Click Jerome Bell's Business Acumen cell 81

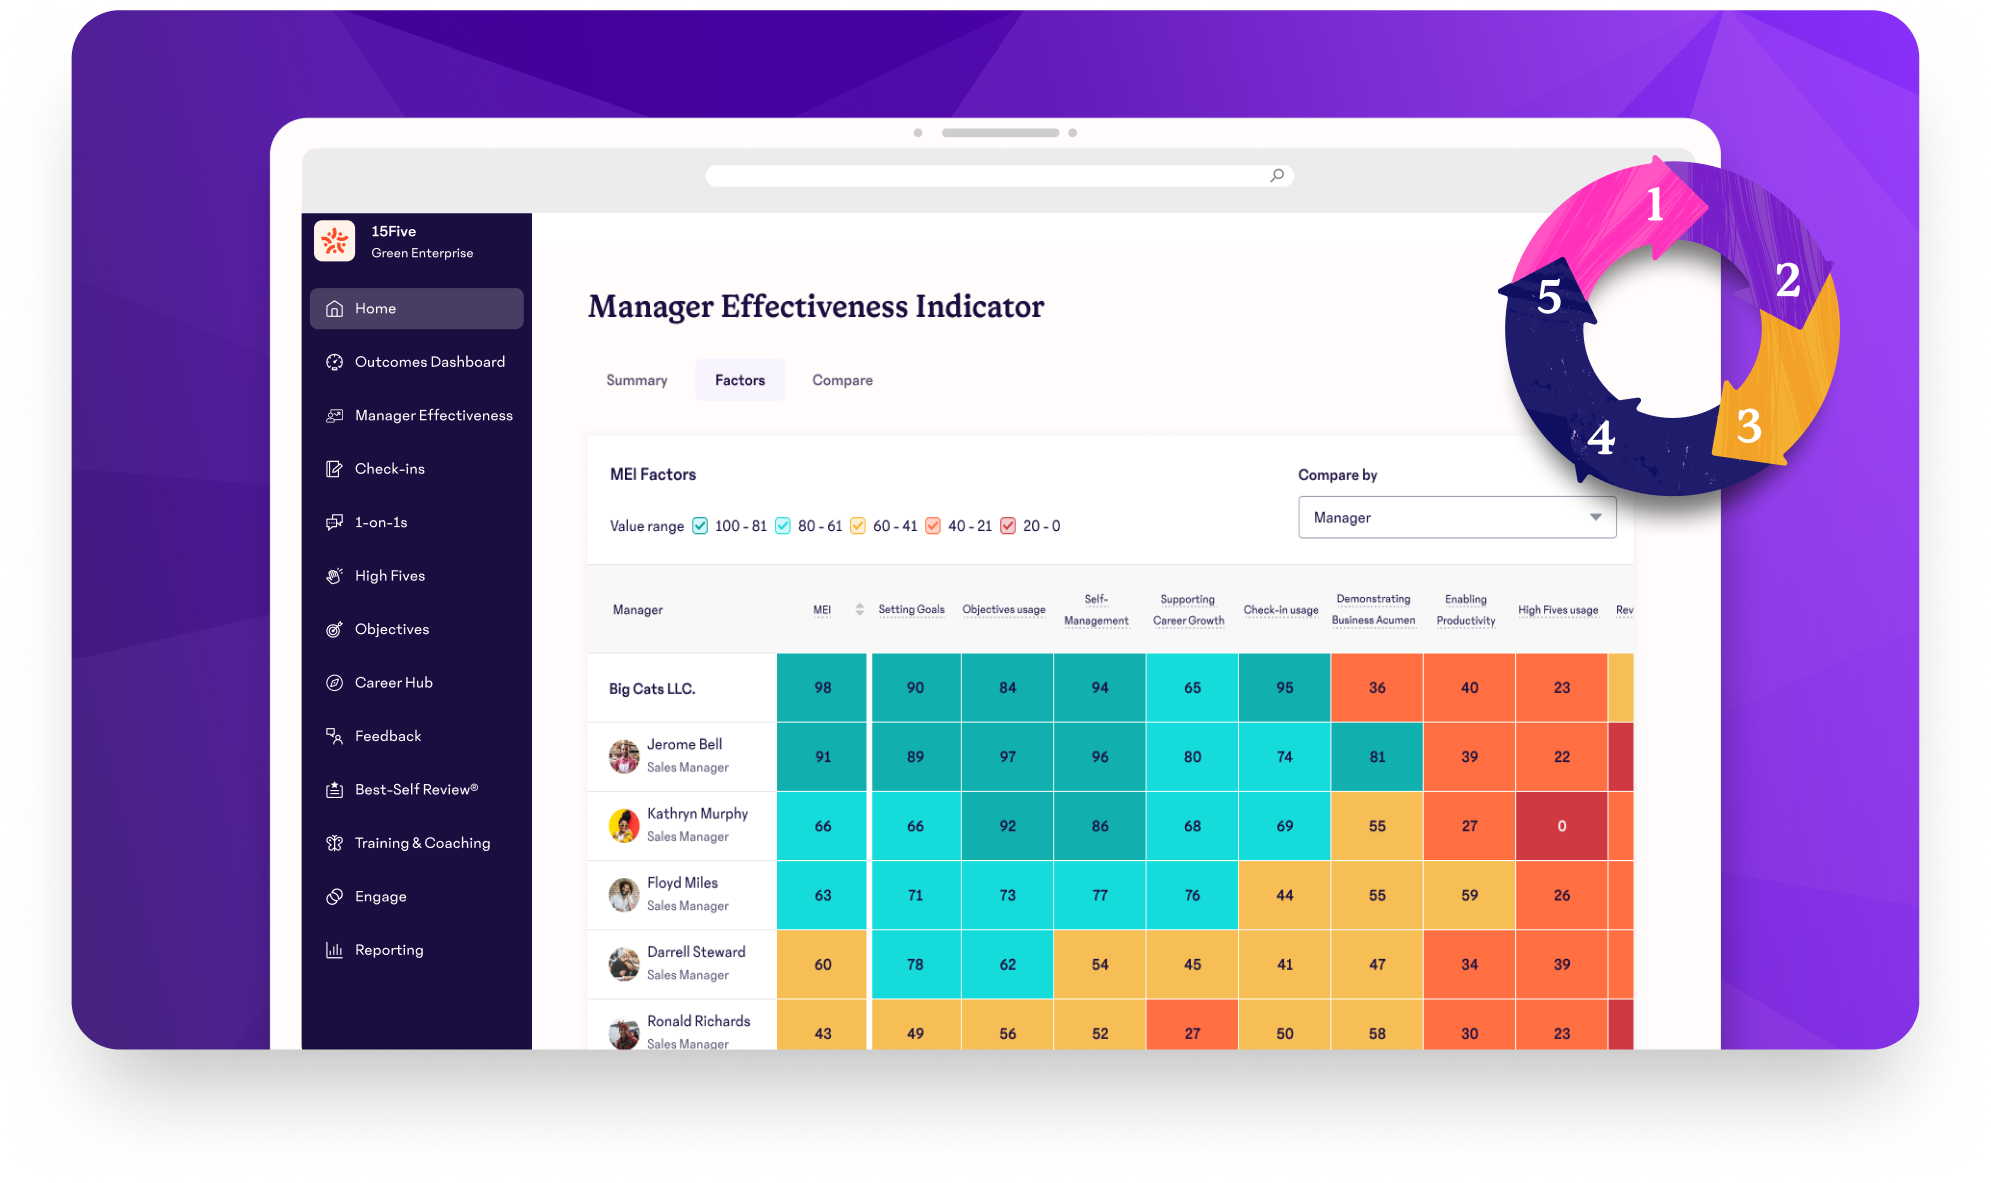pos(1377,757)
